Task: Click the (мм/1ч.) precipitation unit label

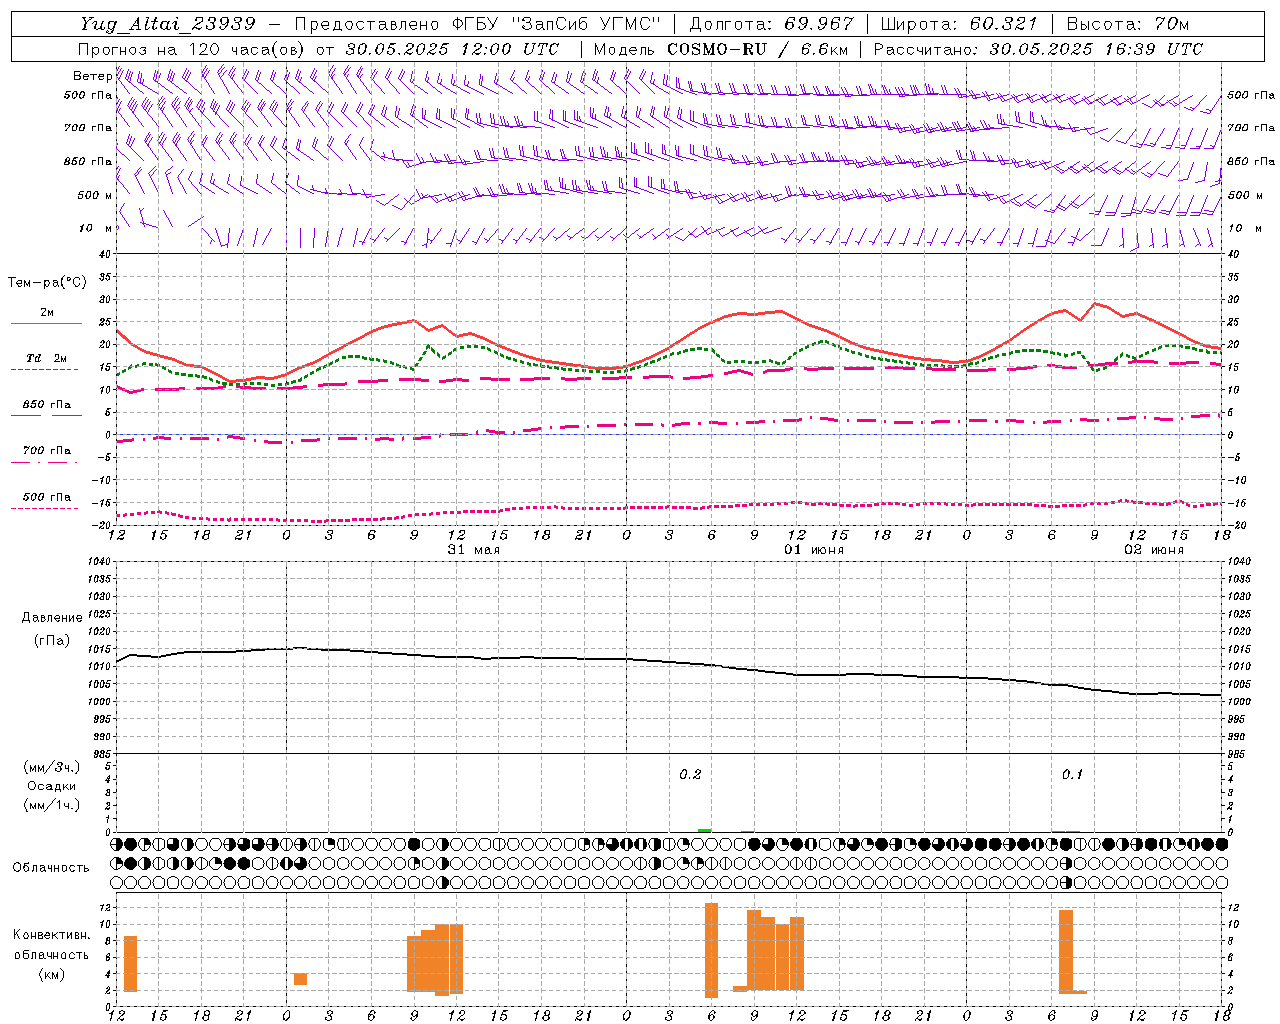Action: pyautogui.click(x=52, y=805)
